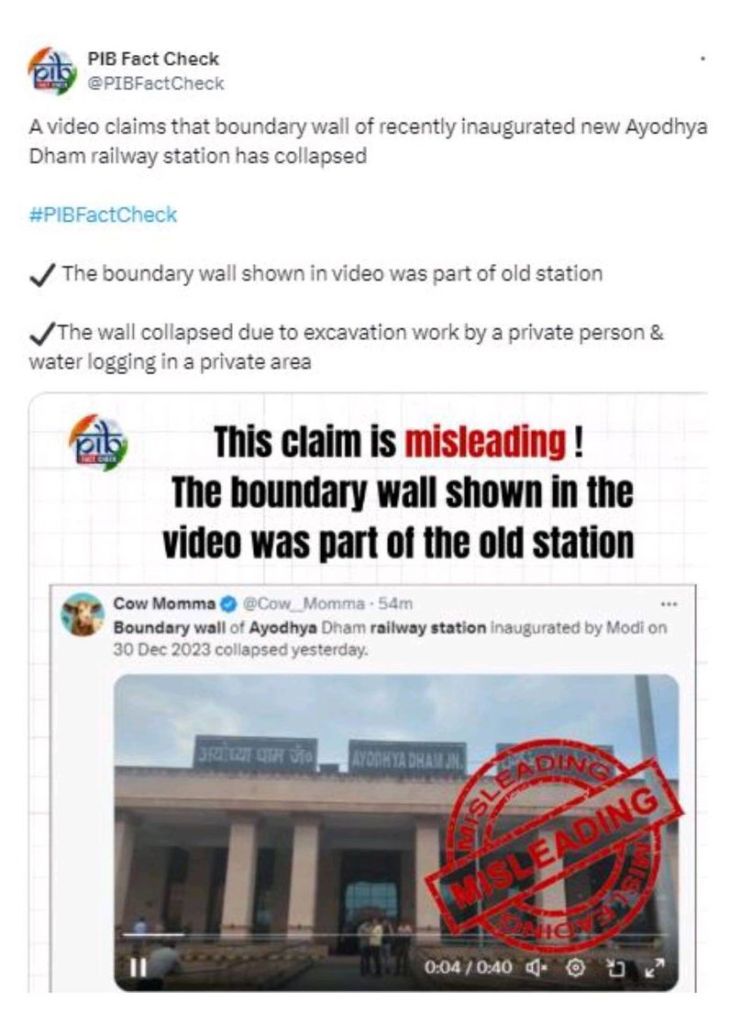Click the red MISLEADING stamp on video

click(x=554, y=842)
